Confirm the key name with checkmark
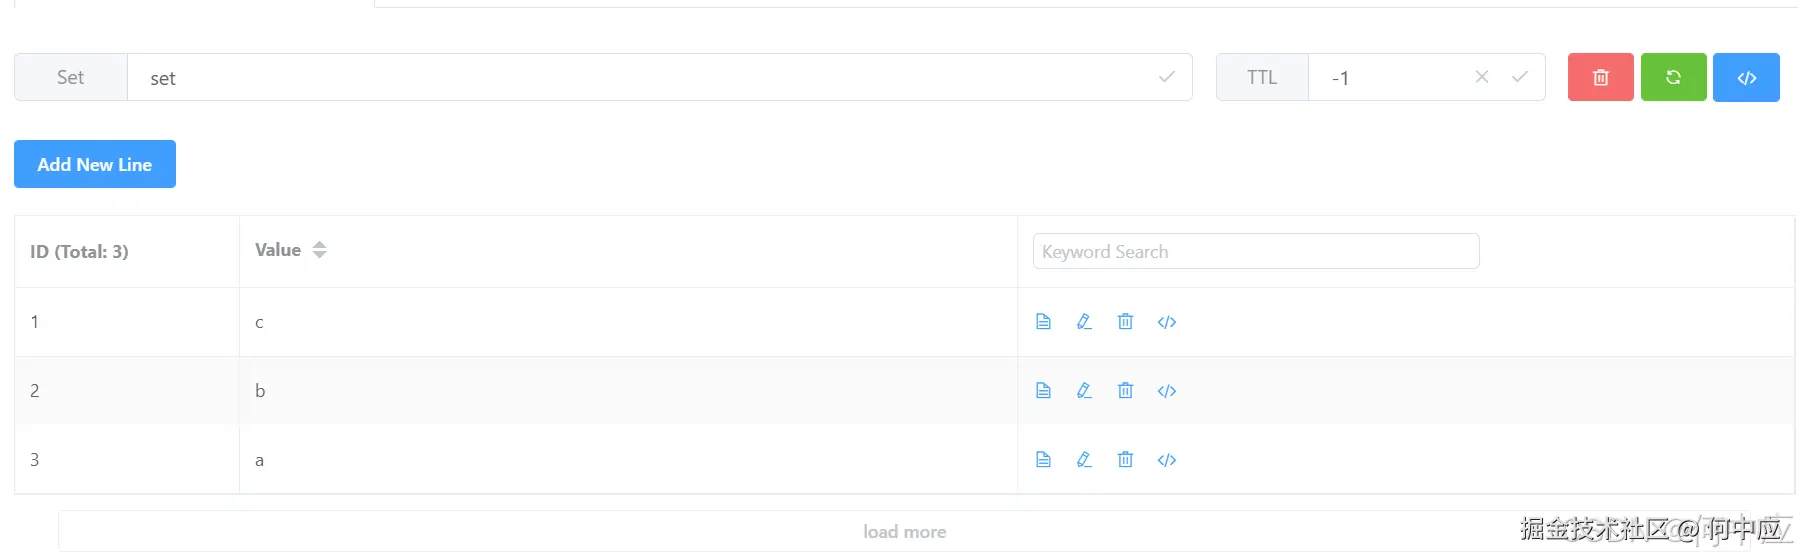The height and width of the screenshot is (560, 1798). coord(1166,77)
